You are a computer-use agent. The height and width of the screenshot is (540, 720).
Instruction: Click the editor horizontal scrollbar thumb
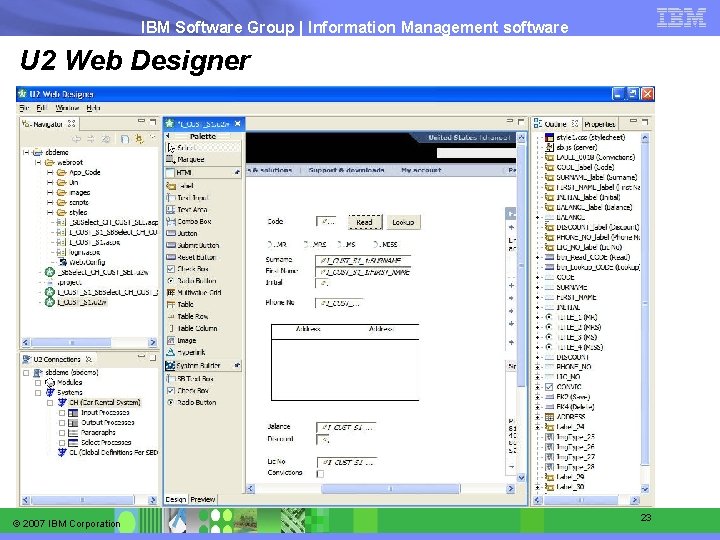click(390, 489)
